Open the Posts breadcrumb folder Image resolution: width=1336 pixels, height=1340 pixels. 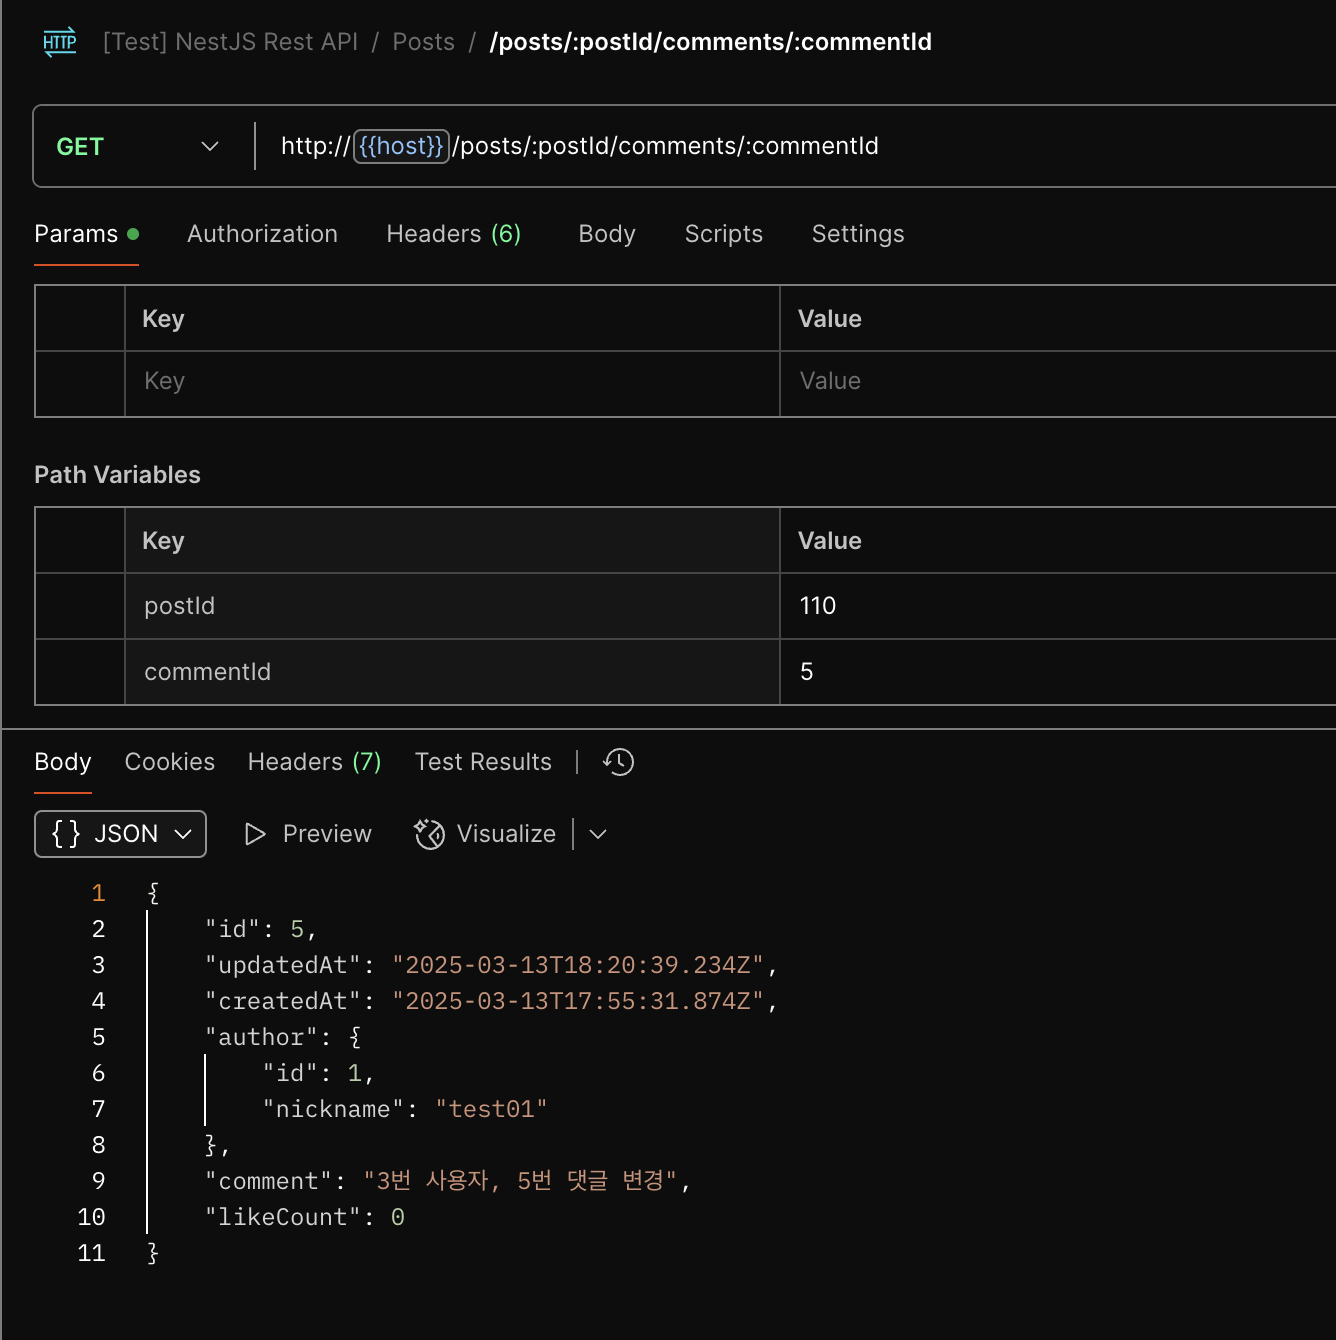tap(423, 42)
